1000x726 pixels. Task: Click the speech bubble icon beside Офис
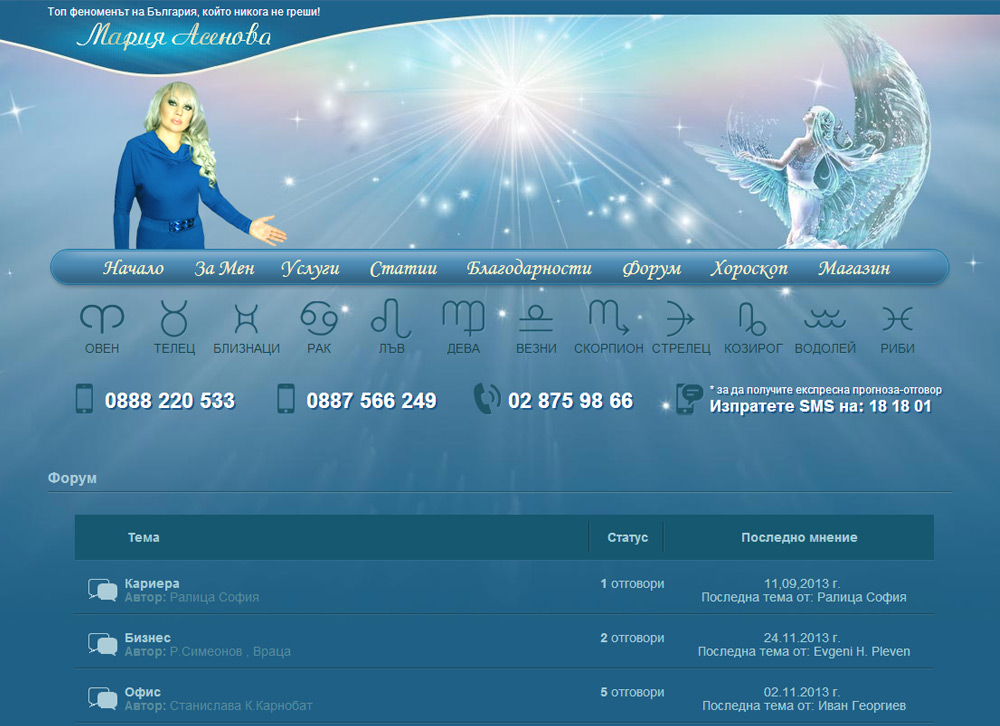(x=103, y=699)
